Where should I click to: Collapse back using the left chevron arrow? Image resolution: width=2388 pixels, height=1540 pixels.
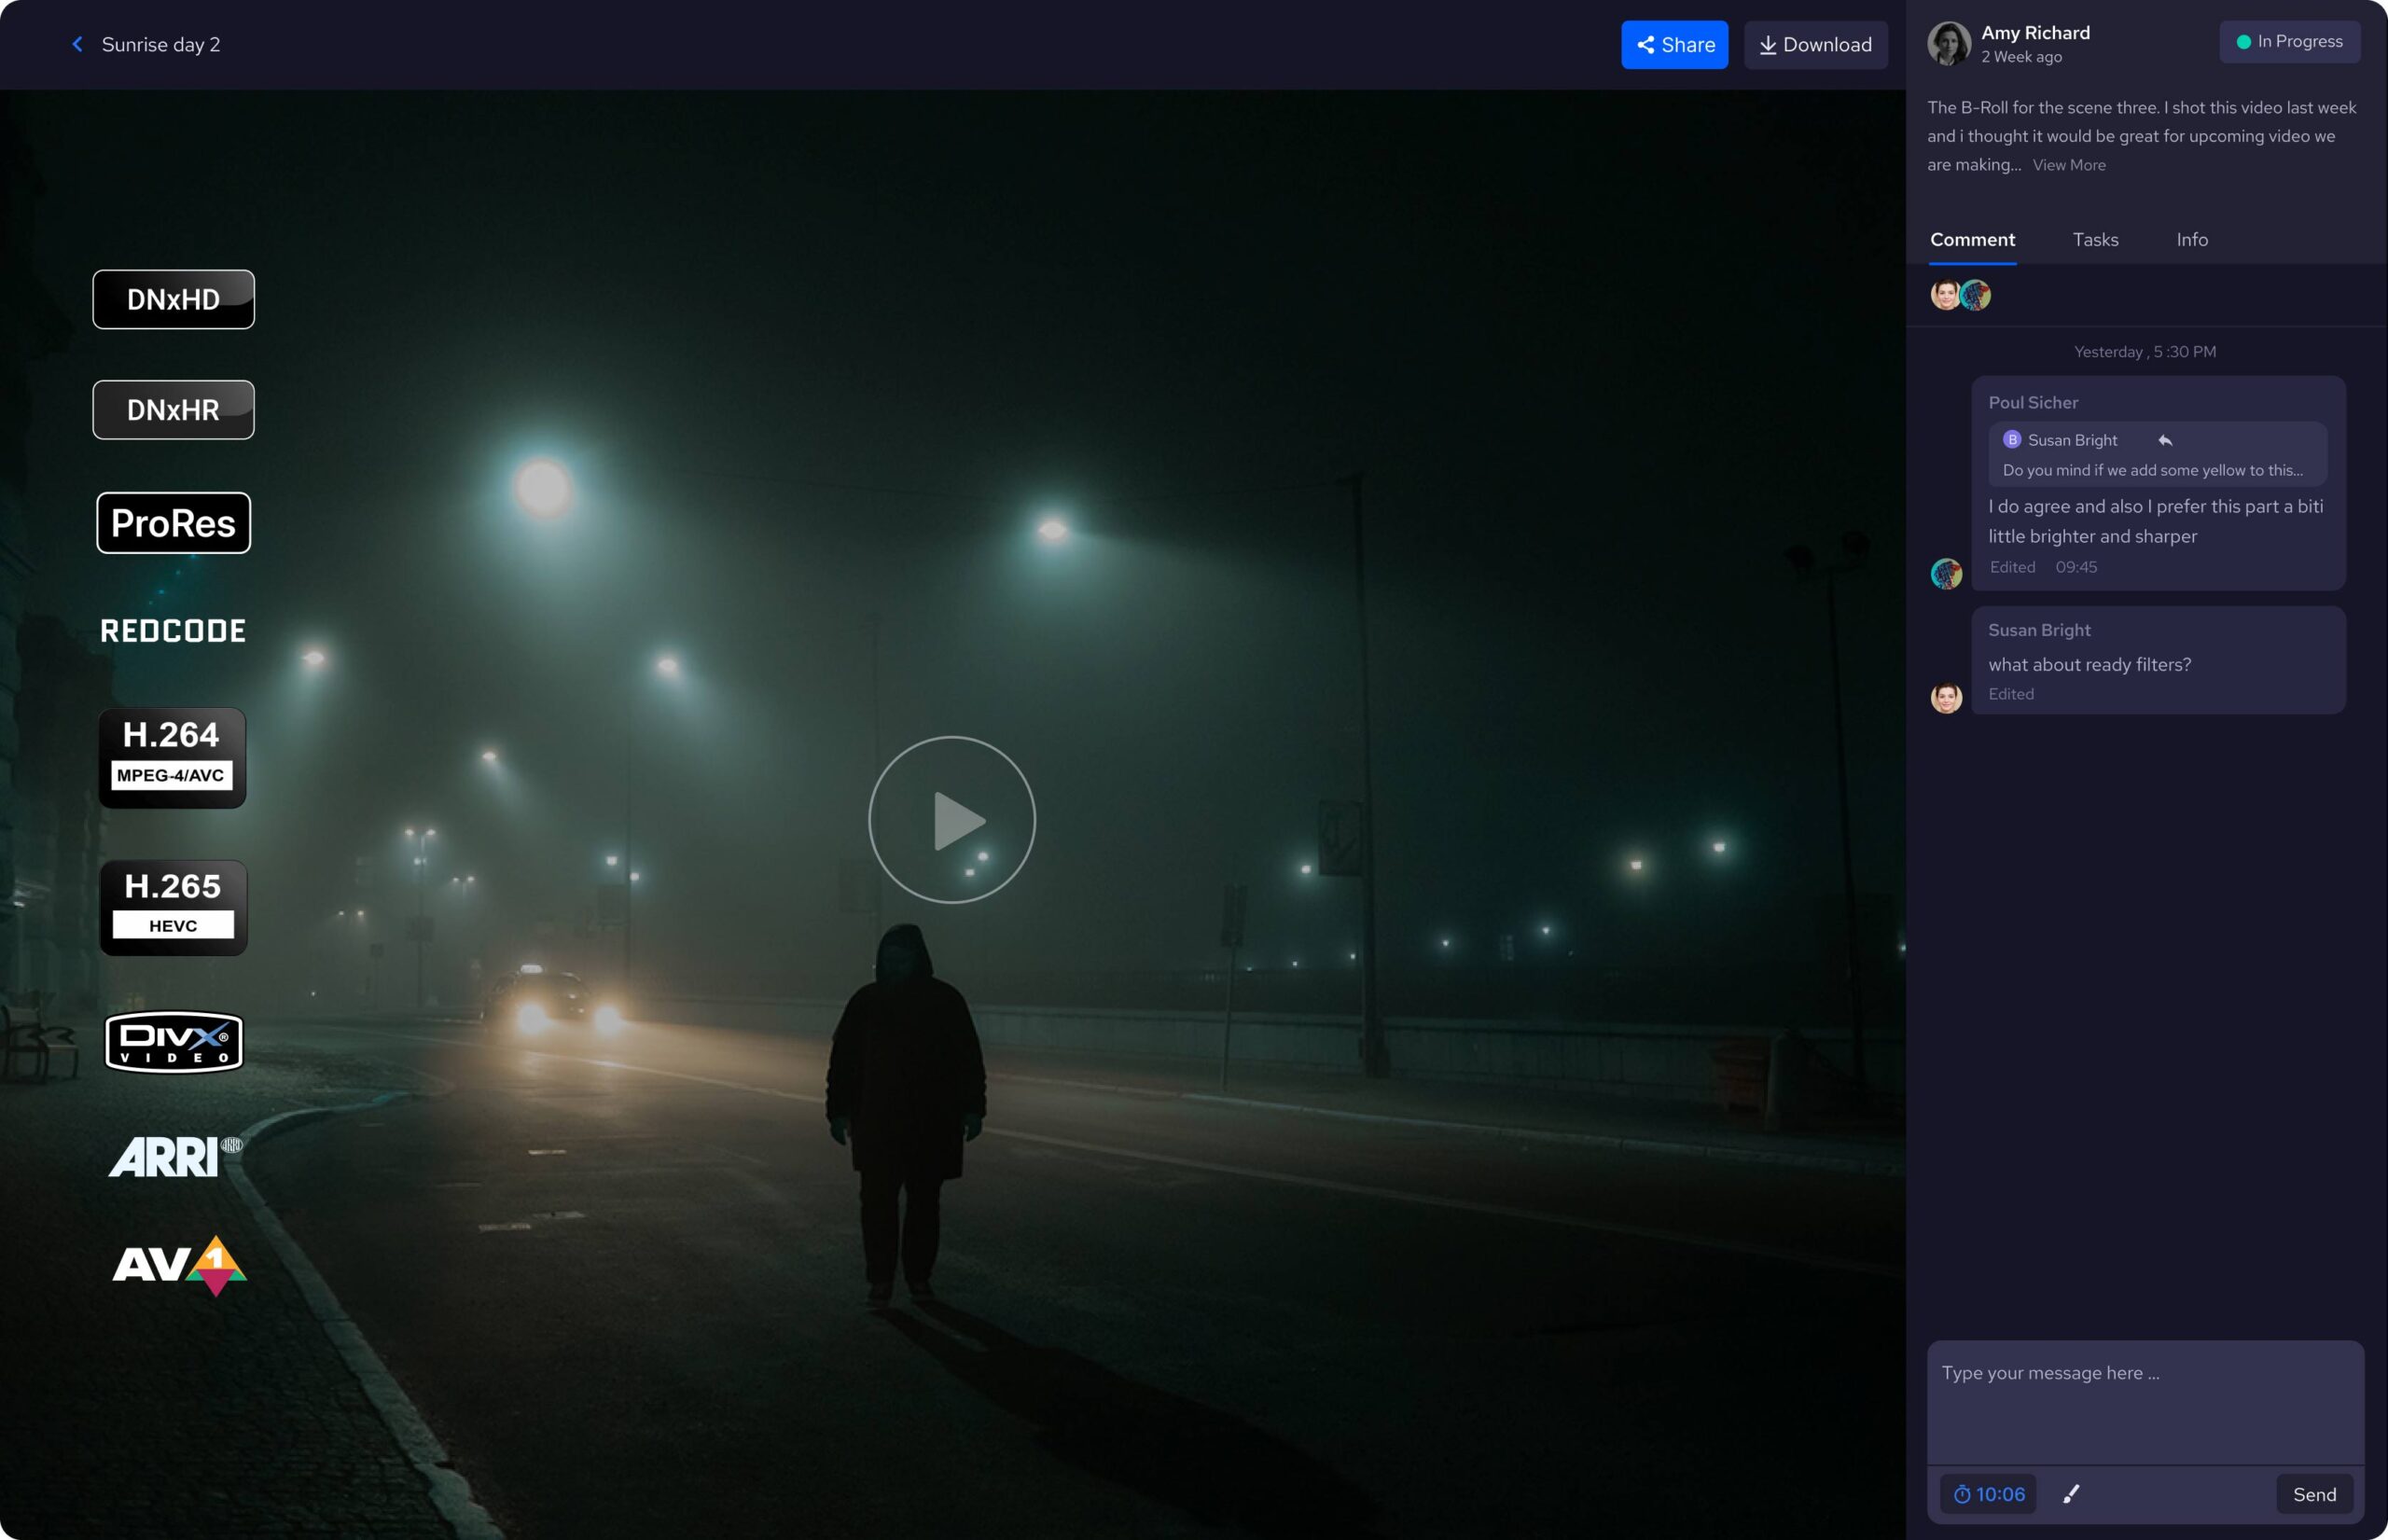pyautogui.click(x=77, y=44)
